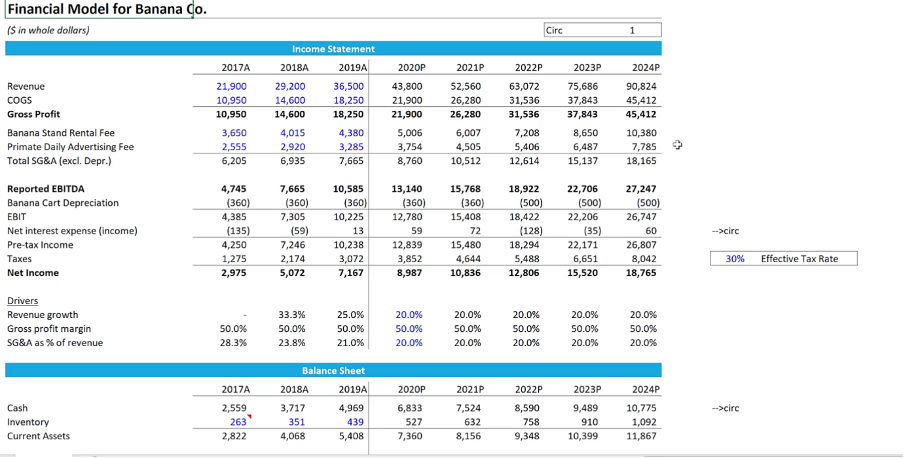The width and height of the screenshot is (904, 458).
Task: Select 2019A Revenue value 36,500
Action: click(x=349, y=87)
